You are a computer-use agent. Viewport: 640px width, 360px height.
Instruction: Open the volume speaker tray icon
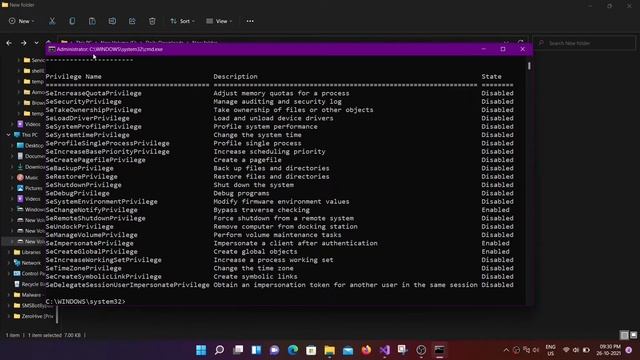(x=576, y=350)
